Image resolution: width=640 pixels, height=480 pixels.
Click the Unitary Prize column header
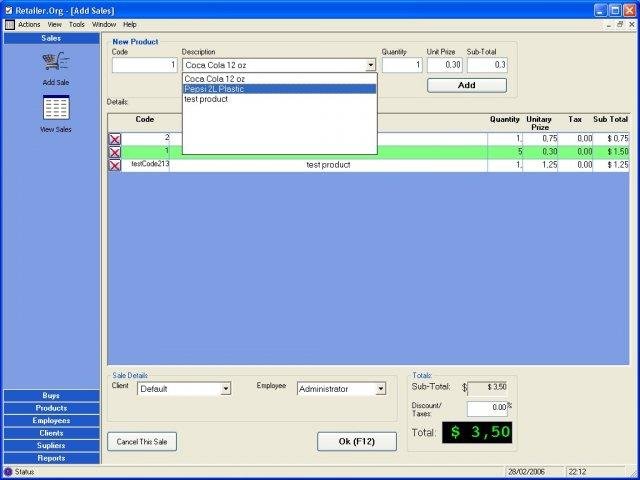(x=539, y=123)
